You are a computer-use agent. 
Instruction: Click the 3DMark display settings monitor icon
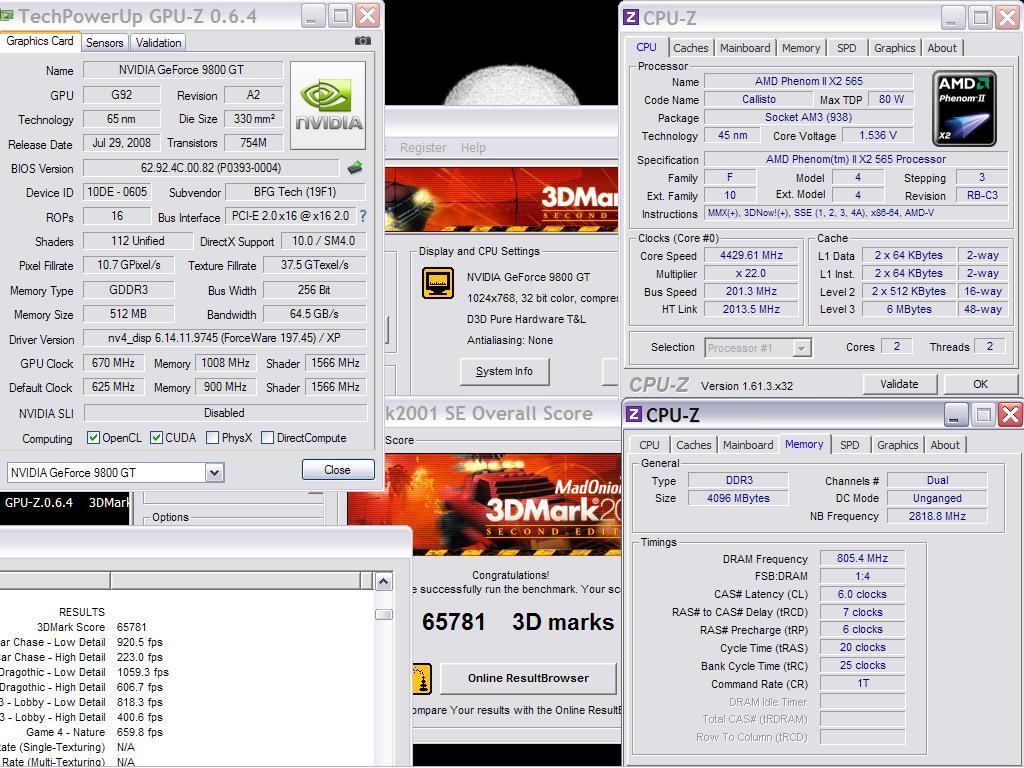438,283
